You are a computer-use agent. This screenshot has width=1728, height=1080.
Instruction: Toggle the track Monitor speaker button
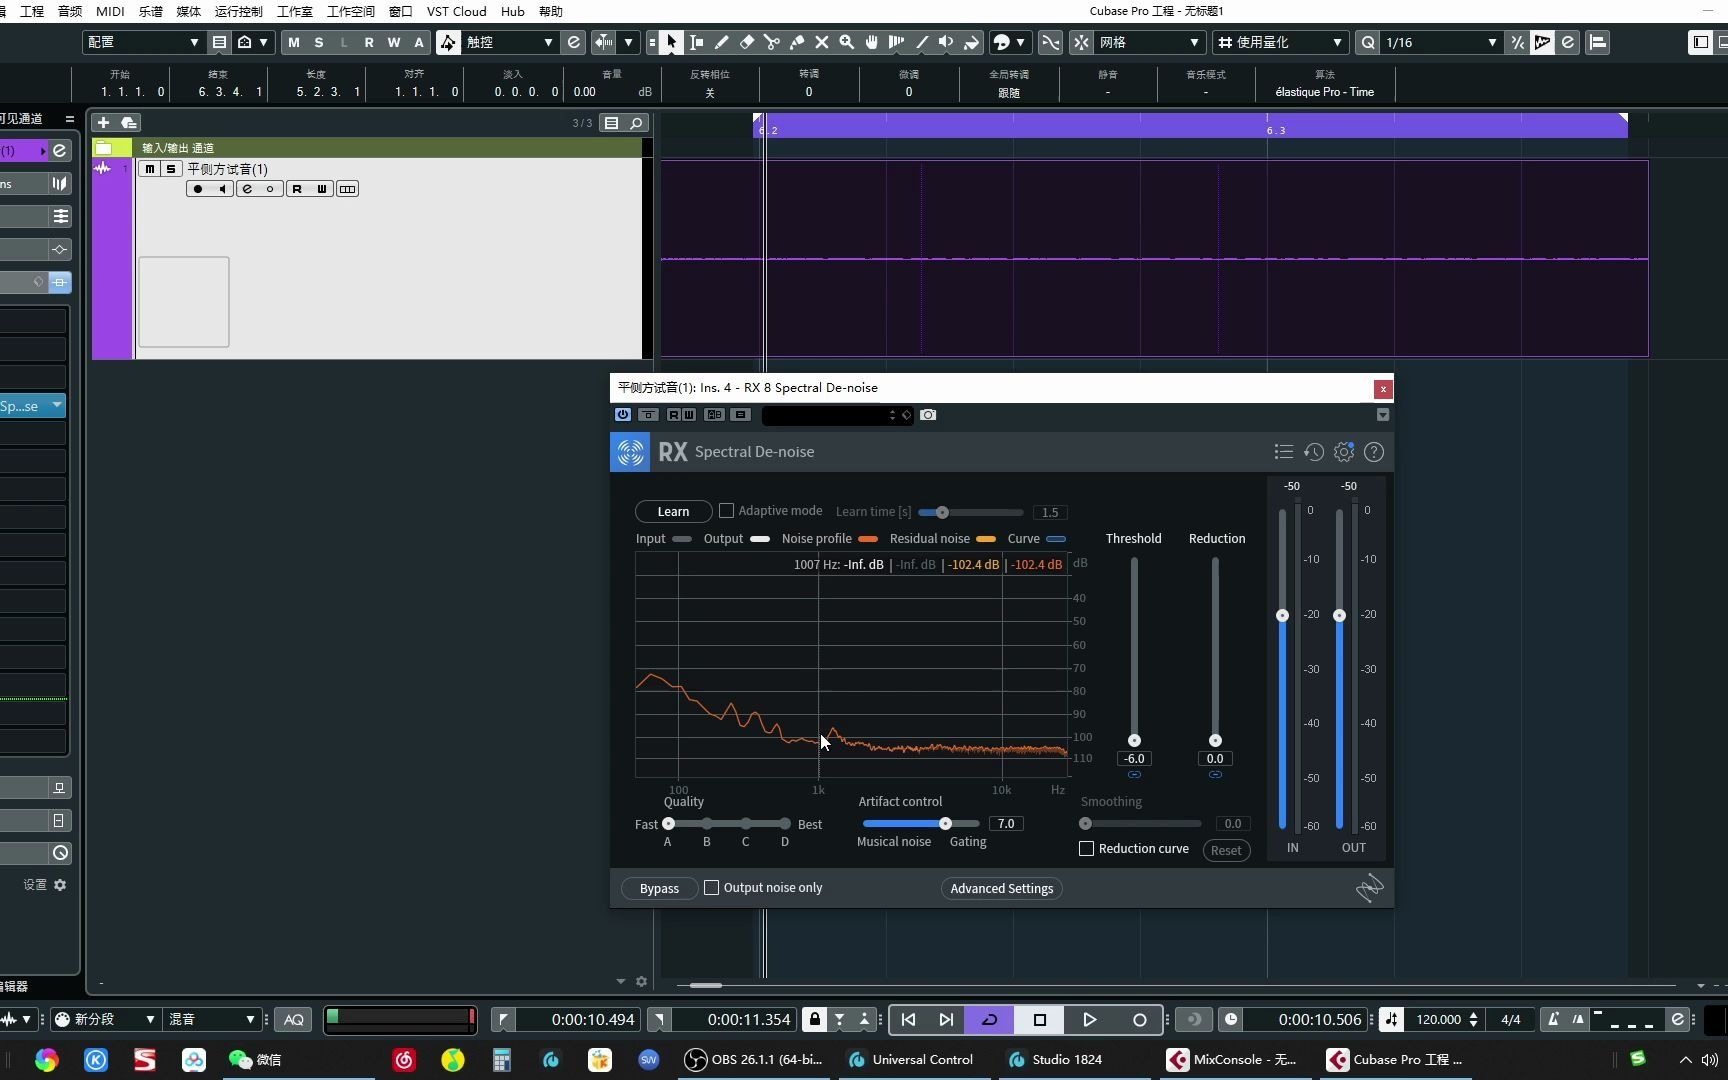pyautogui.click(x=222, y=189)
